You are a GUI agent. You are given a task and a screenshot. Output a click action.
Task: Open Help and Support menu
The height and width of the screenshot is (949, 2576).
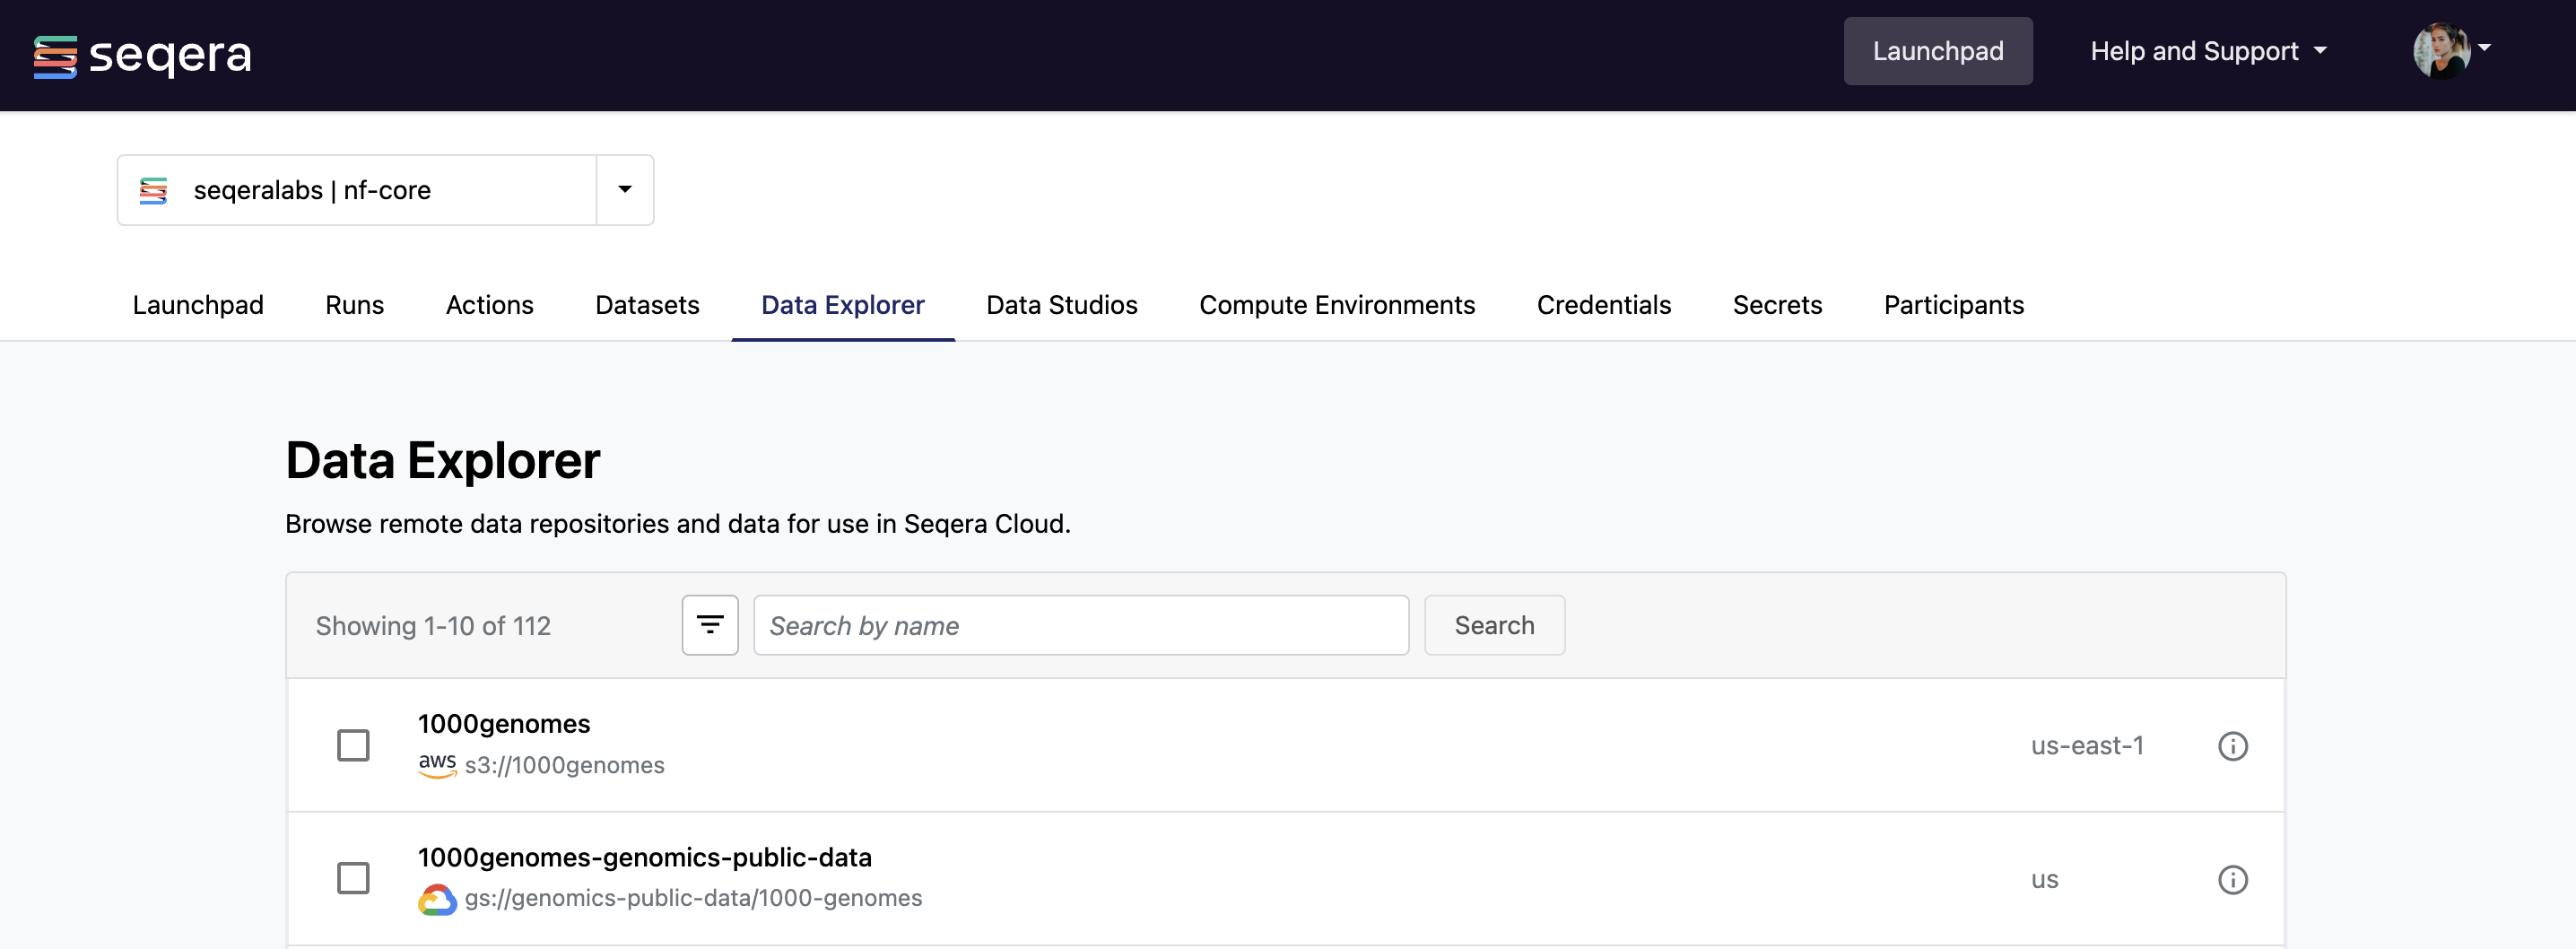2207,51
